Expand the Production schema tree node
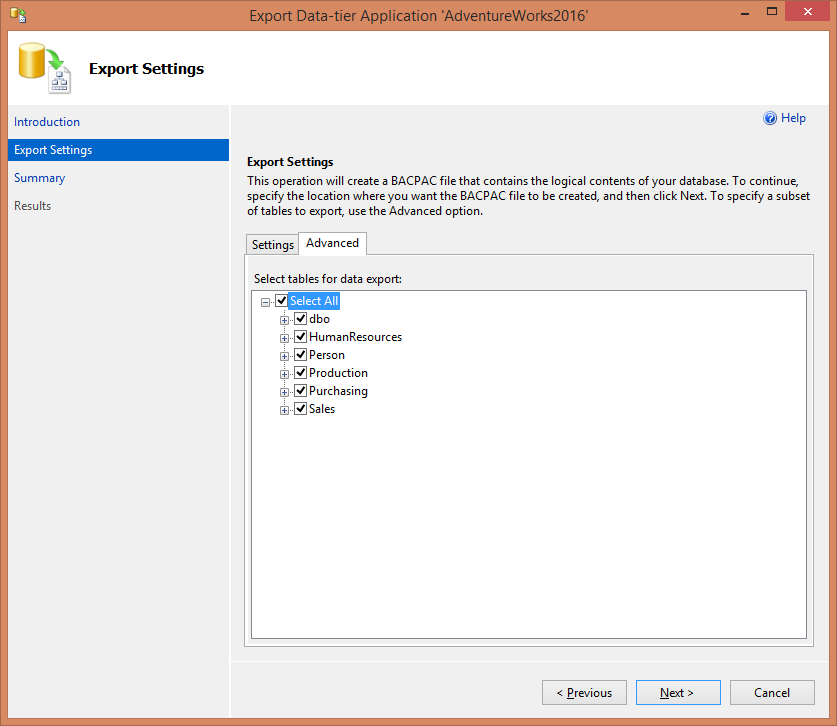 pyautogui.click(x=285, y=374)
